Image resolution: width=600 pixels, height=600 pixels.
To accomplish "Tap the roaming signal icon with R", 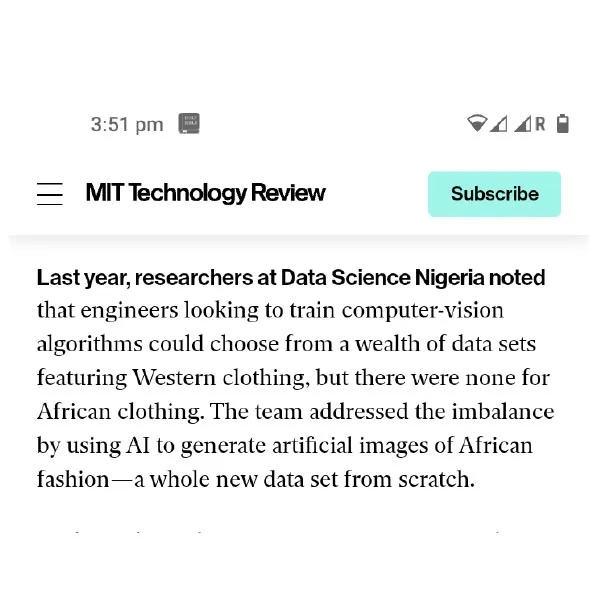I will click(x=530, y=124).
